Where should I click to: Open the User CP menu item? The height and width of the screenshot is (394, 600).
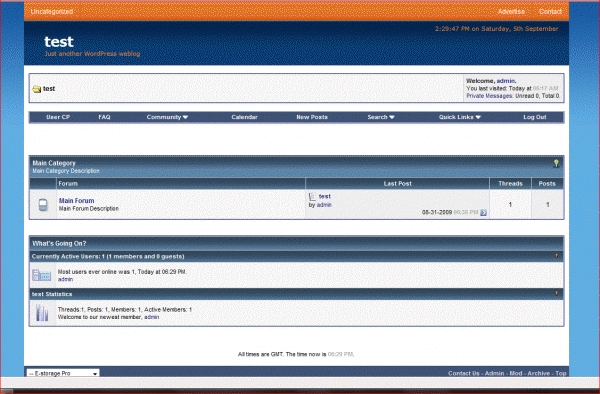click(58, 117)
